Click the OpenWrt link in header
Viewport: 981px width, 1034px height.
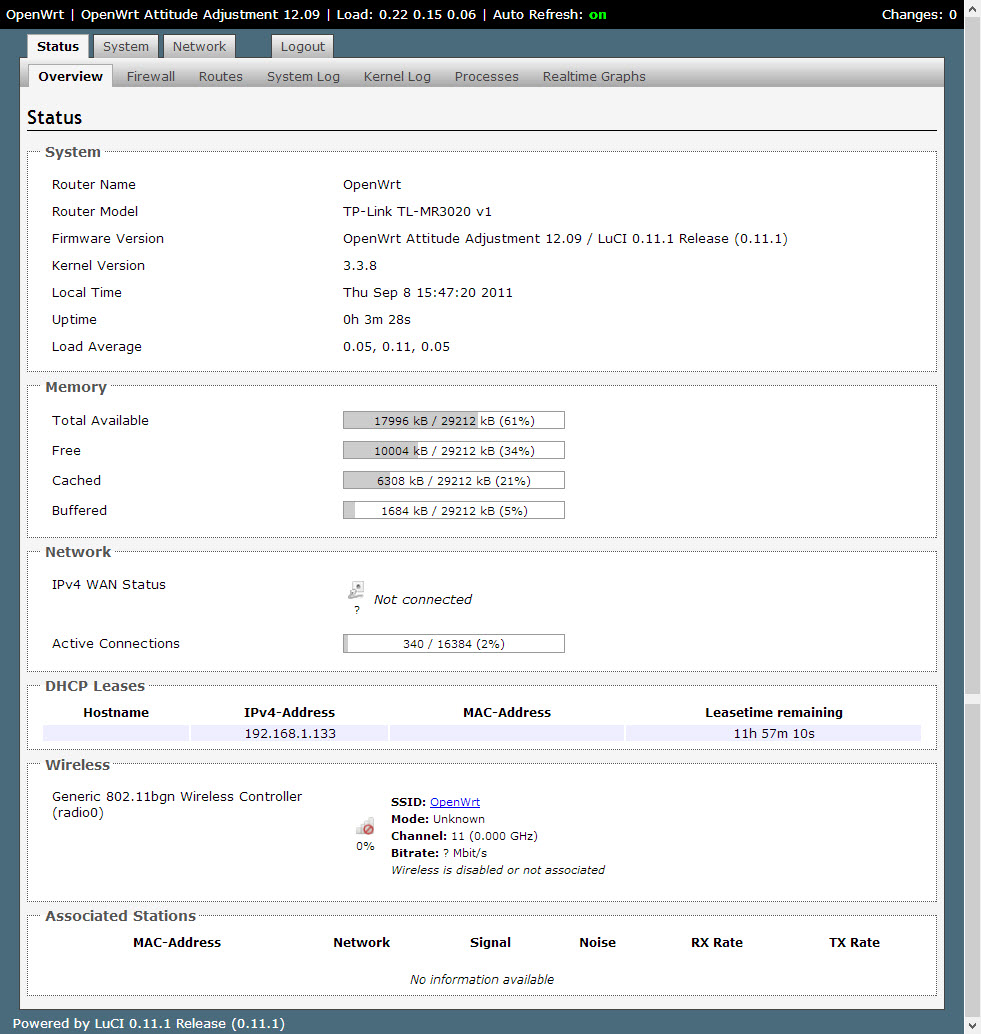35,15
